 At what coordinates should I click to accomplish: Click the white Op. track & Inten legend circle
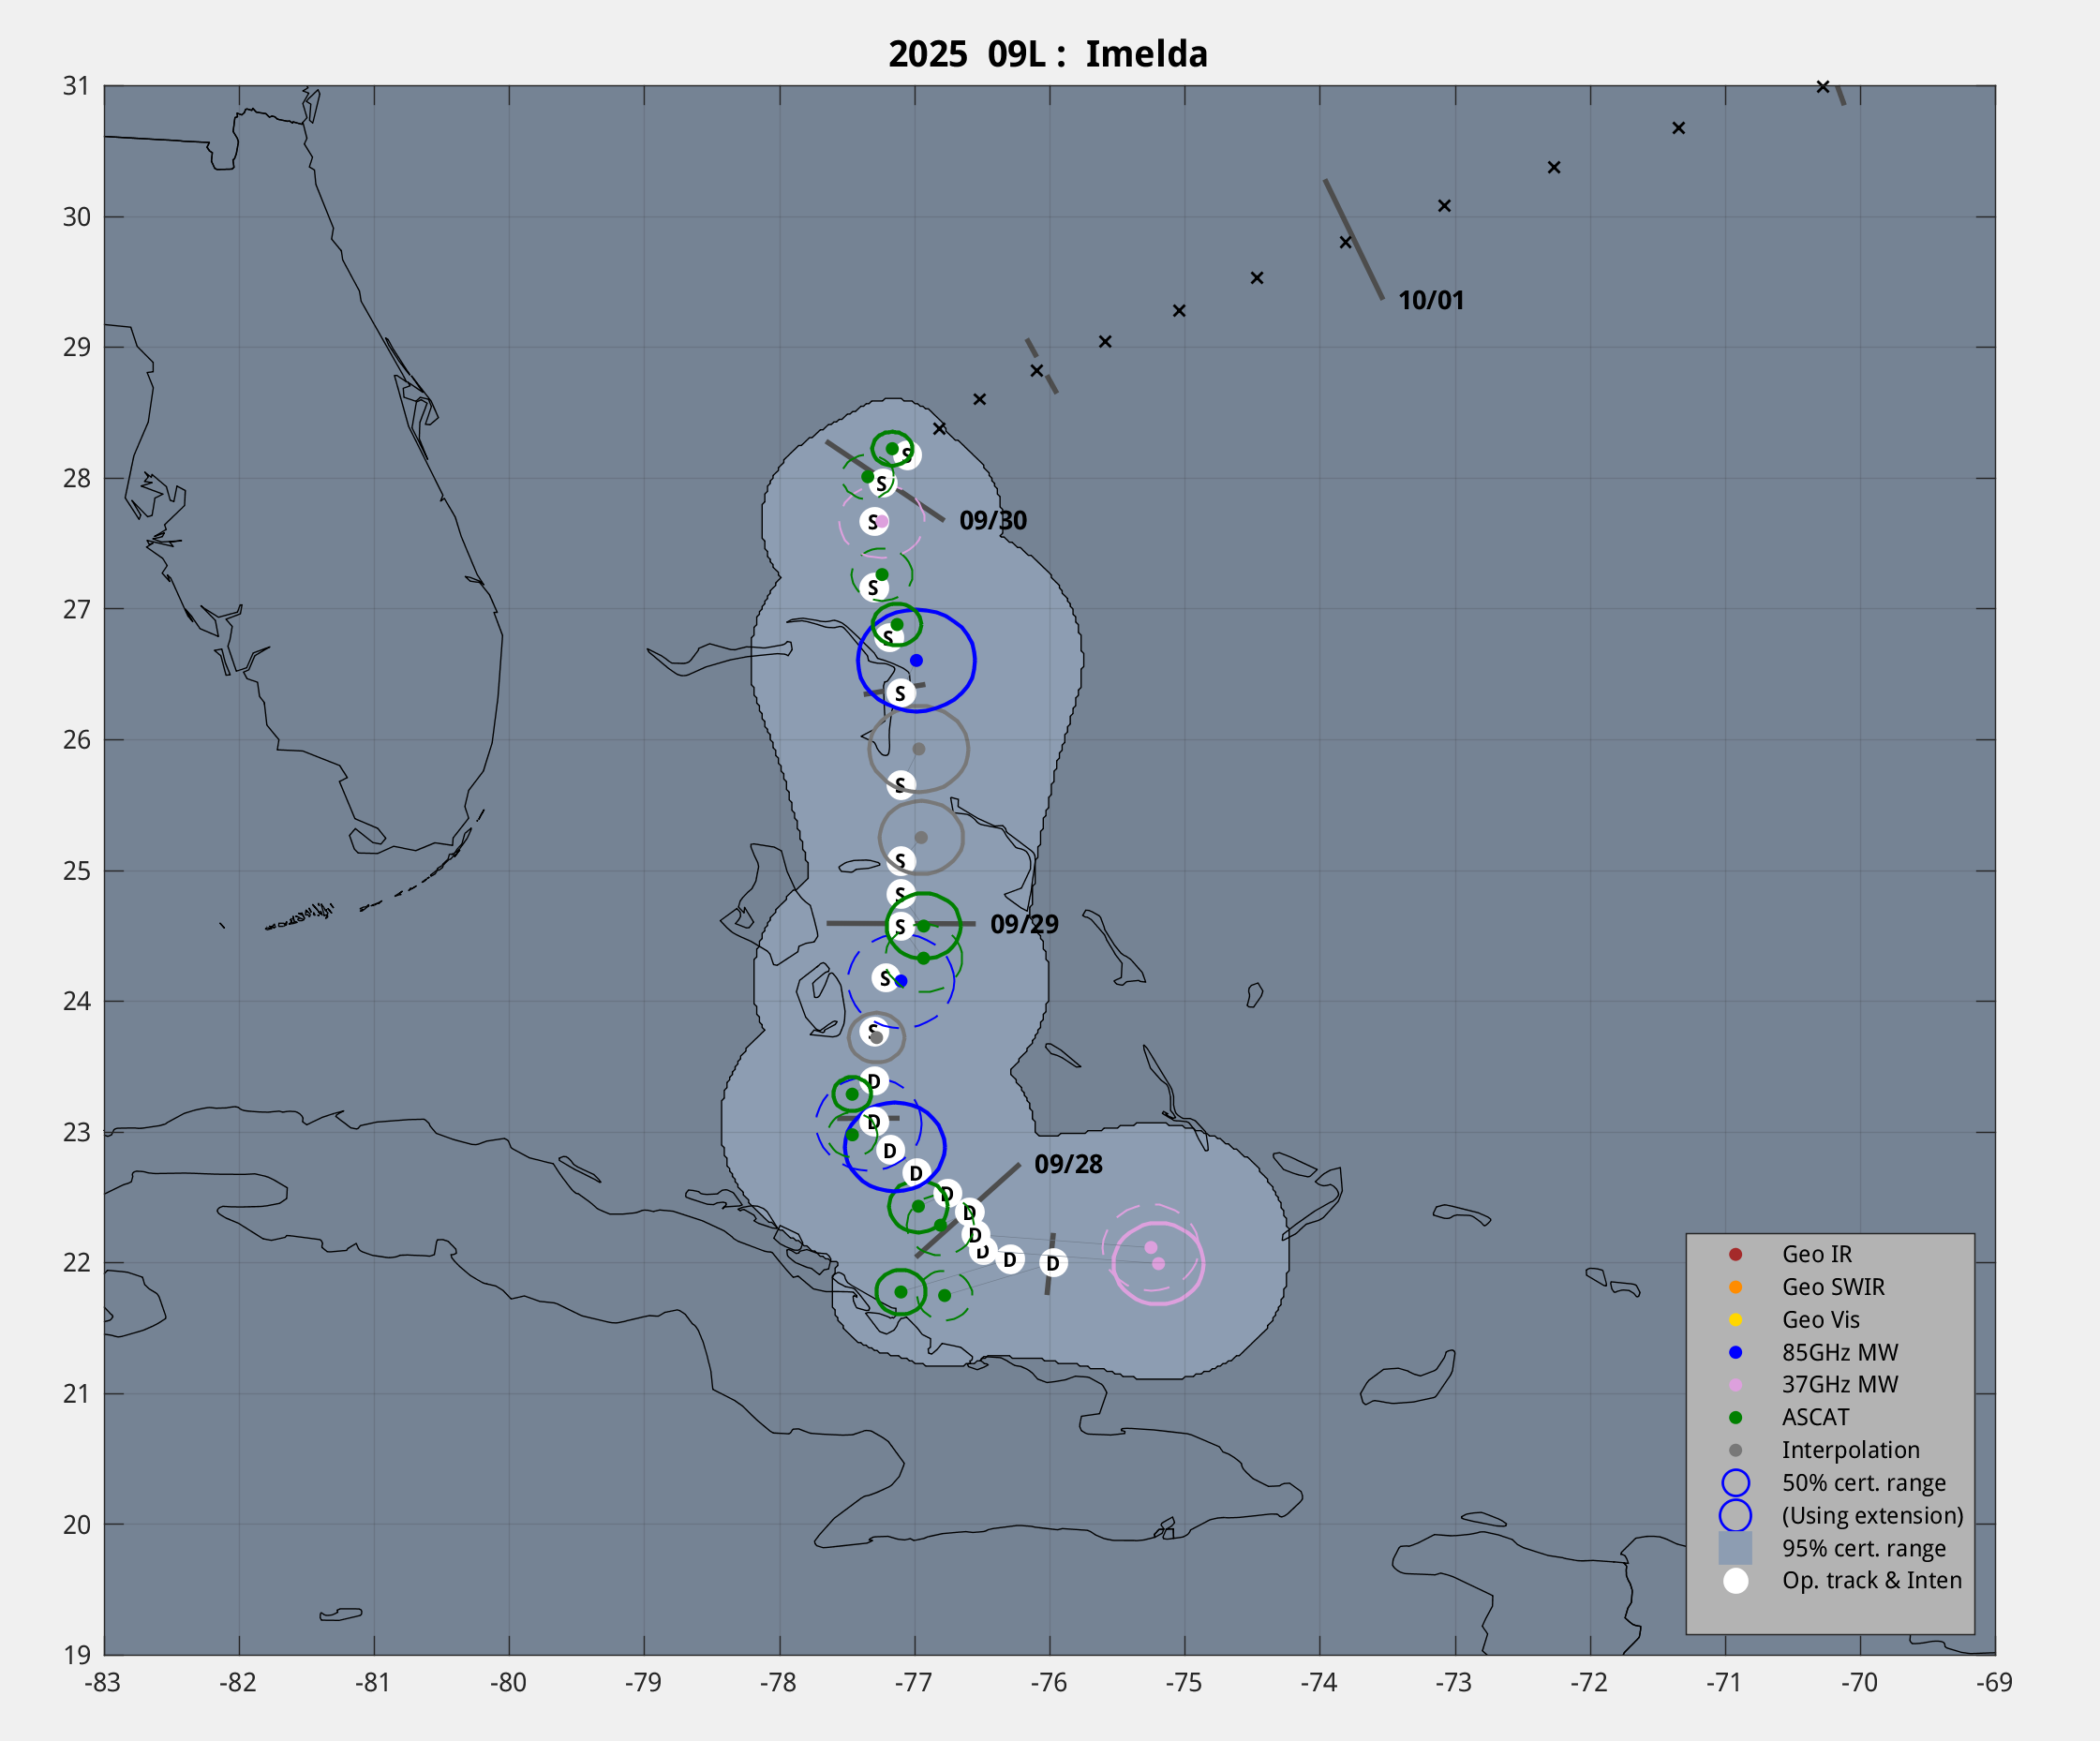1735,1581
